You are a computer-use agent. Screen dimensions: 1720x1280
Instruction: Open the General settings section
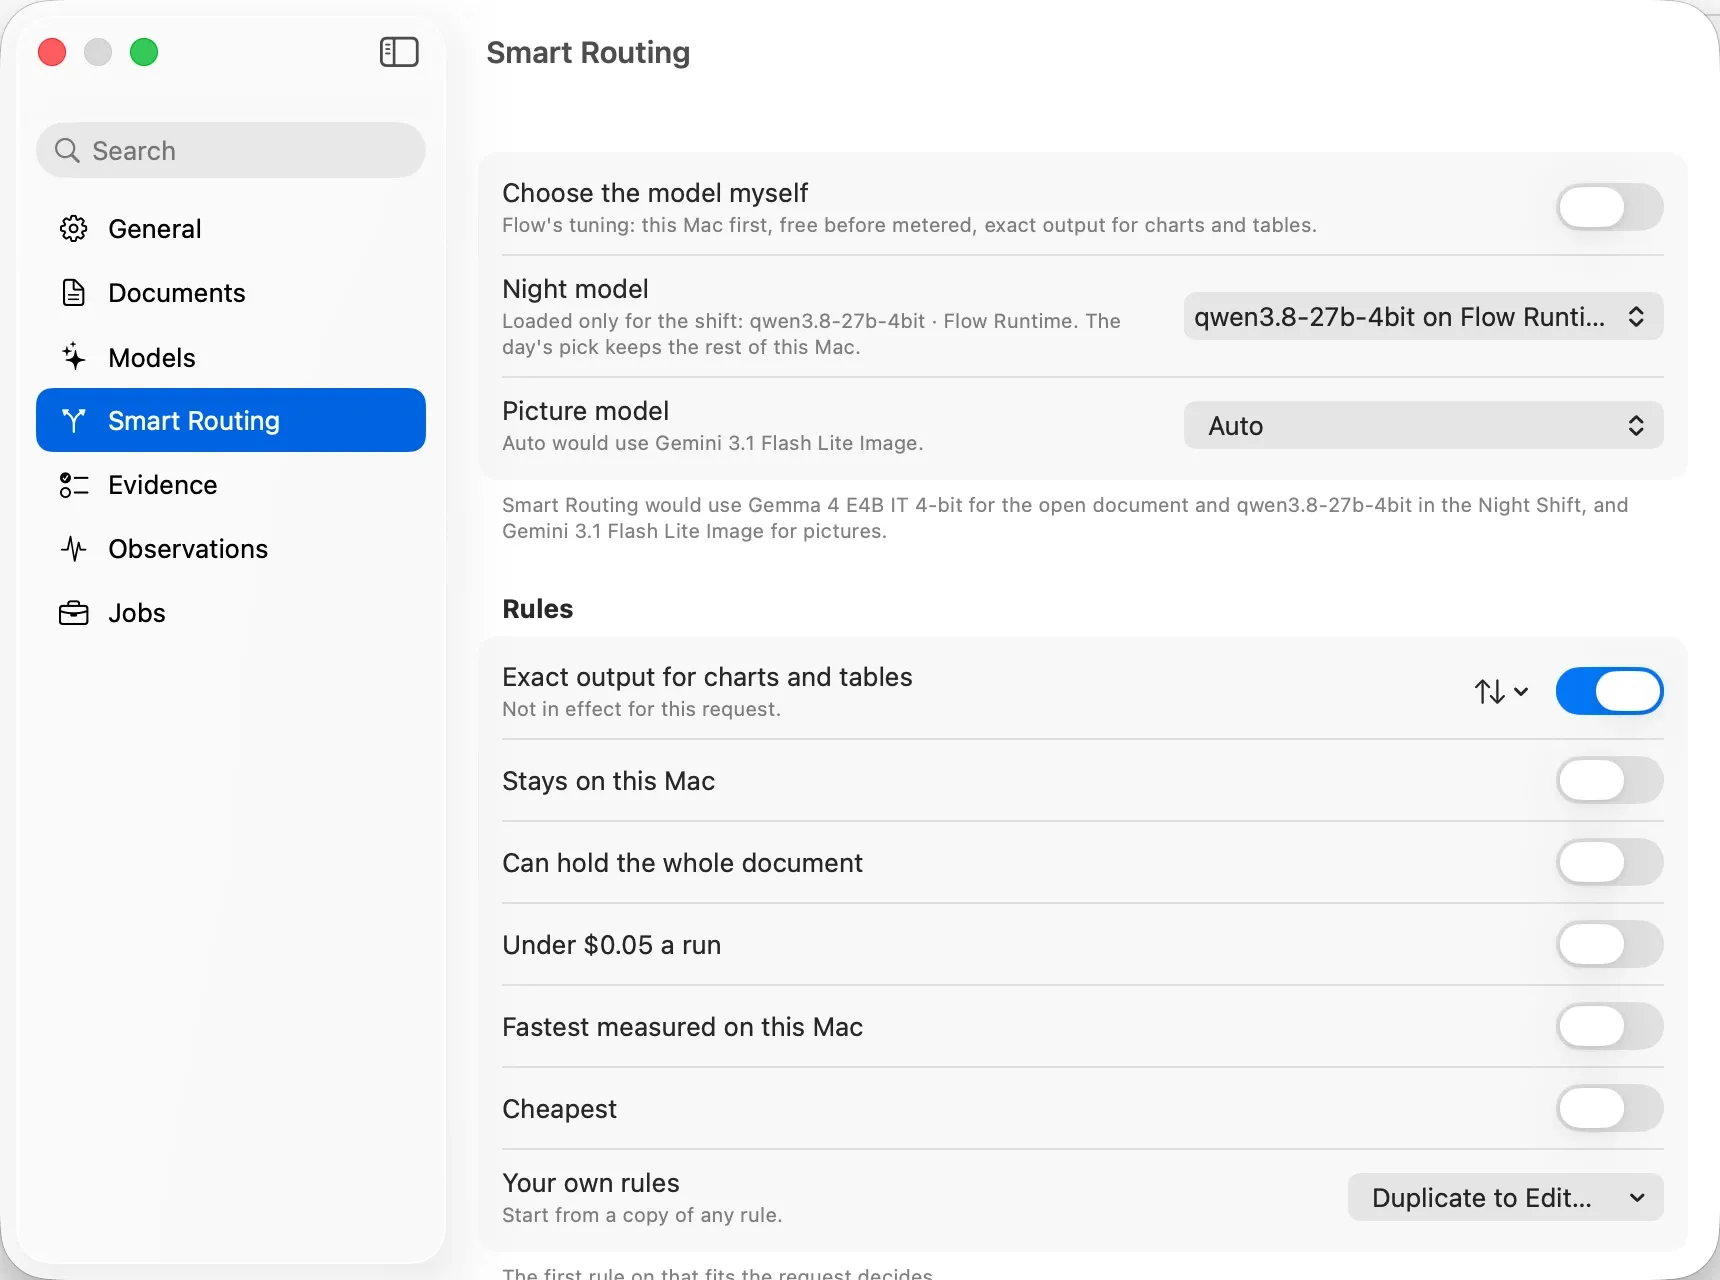pyautogui.click(x=231, y=229)
